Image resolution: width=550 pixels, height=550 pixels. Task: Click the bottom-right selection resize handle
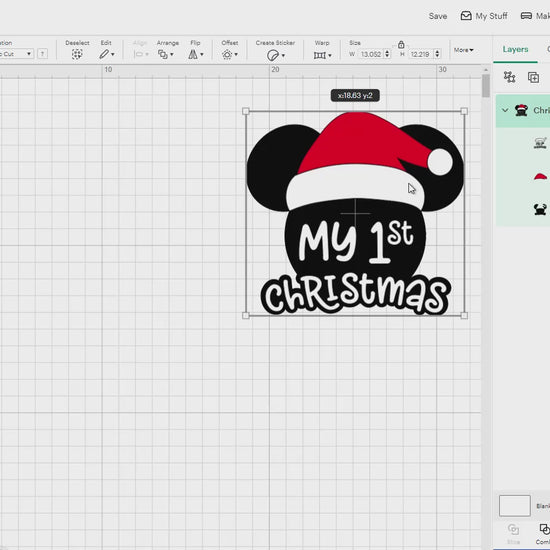[x=464, y=315]
